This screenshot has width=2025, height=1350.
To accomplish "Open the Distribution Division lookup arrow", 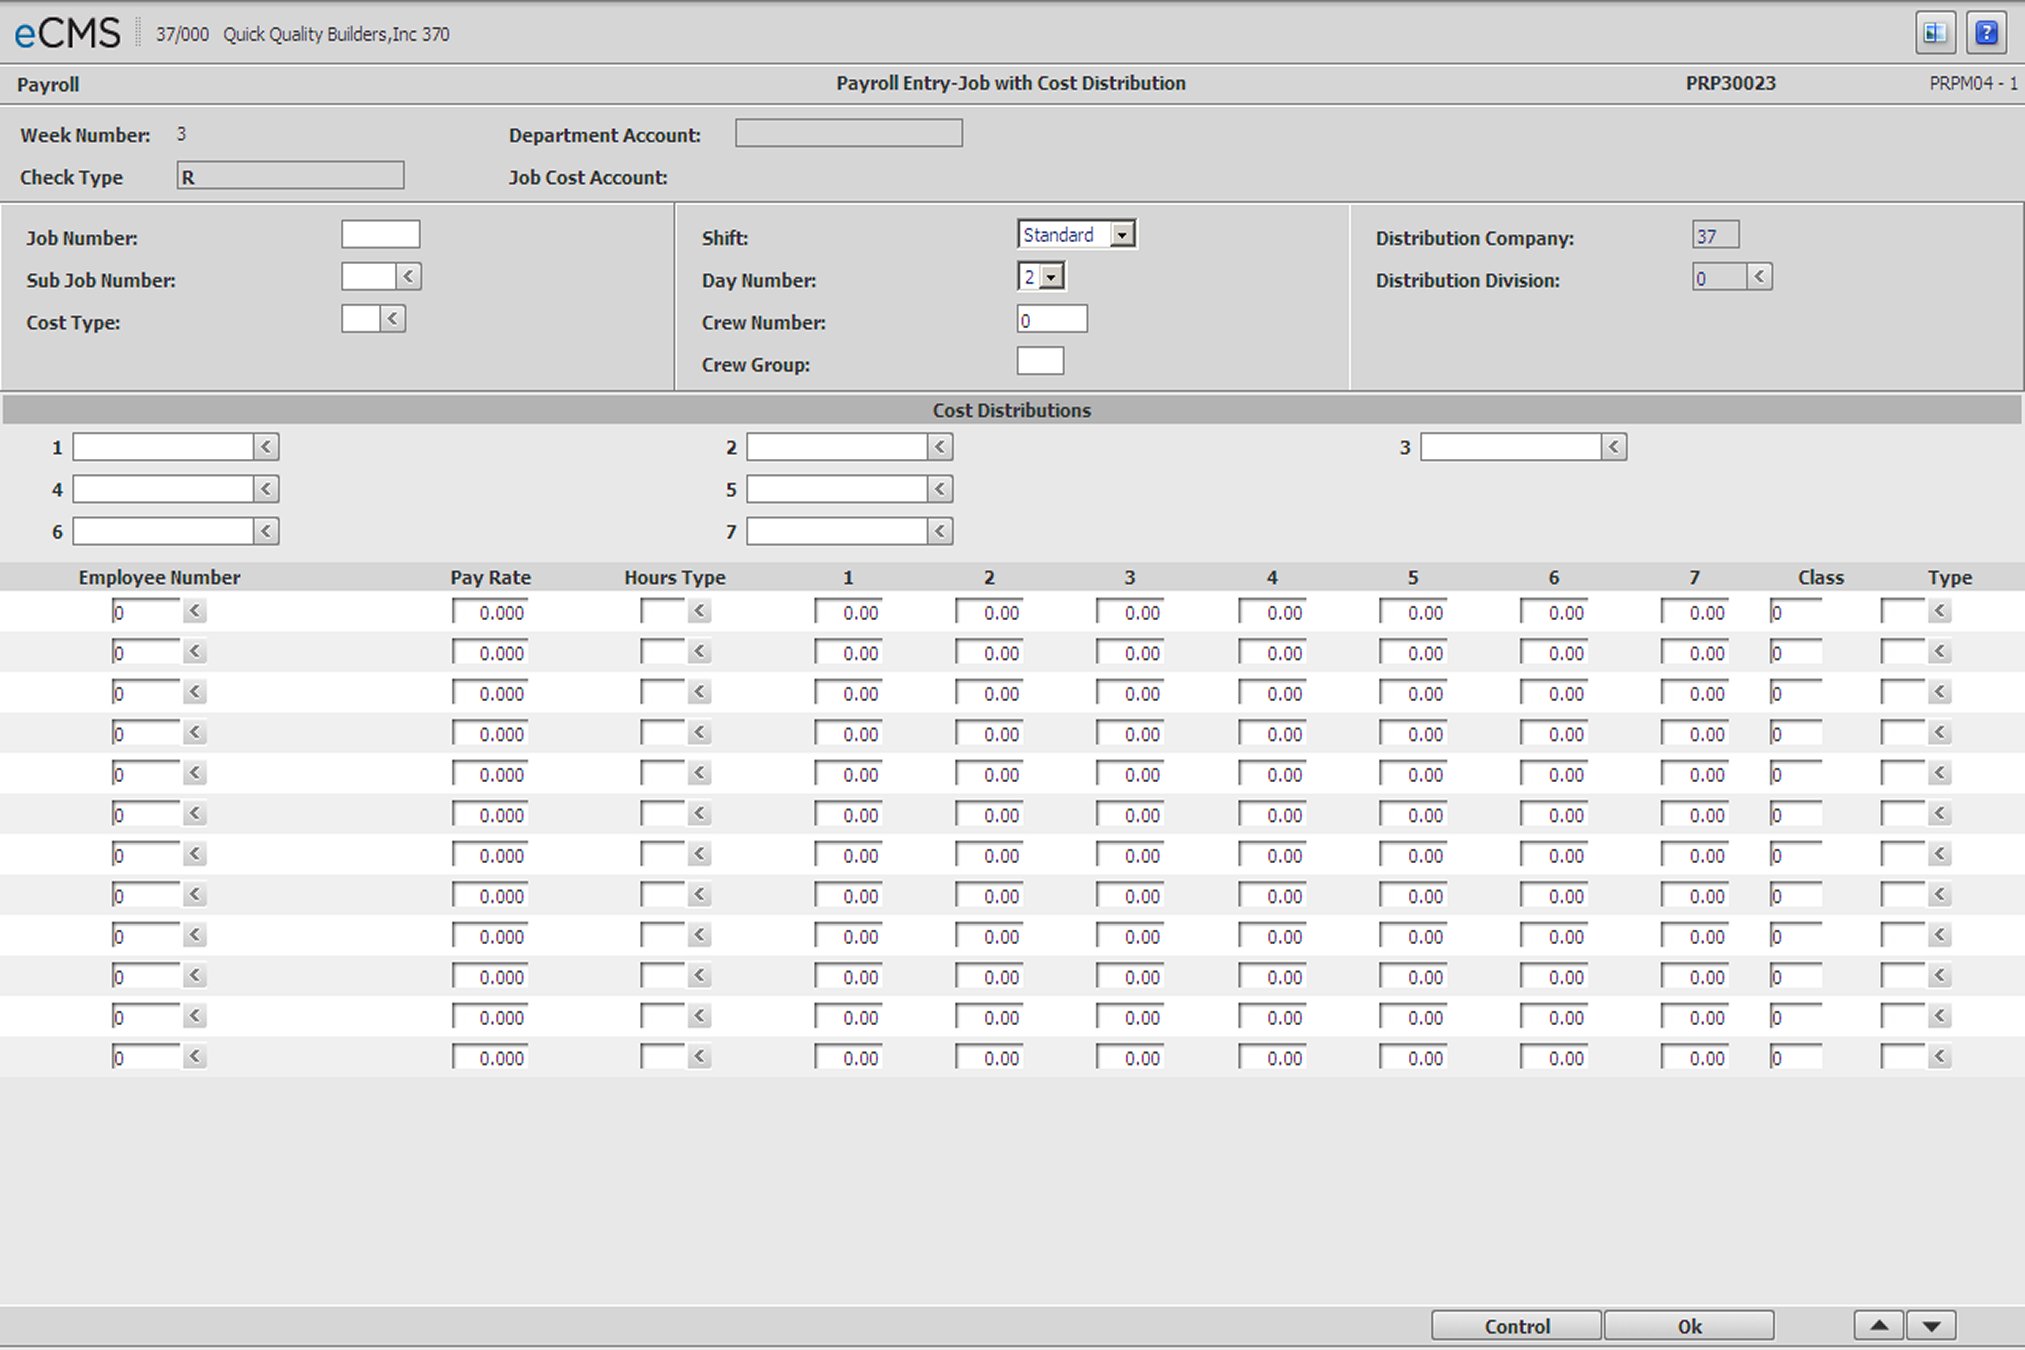I will 1760,277.
